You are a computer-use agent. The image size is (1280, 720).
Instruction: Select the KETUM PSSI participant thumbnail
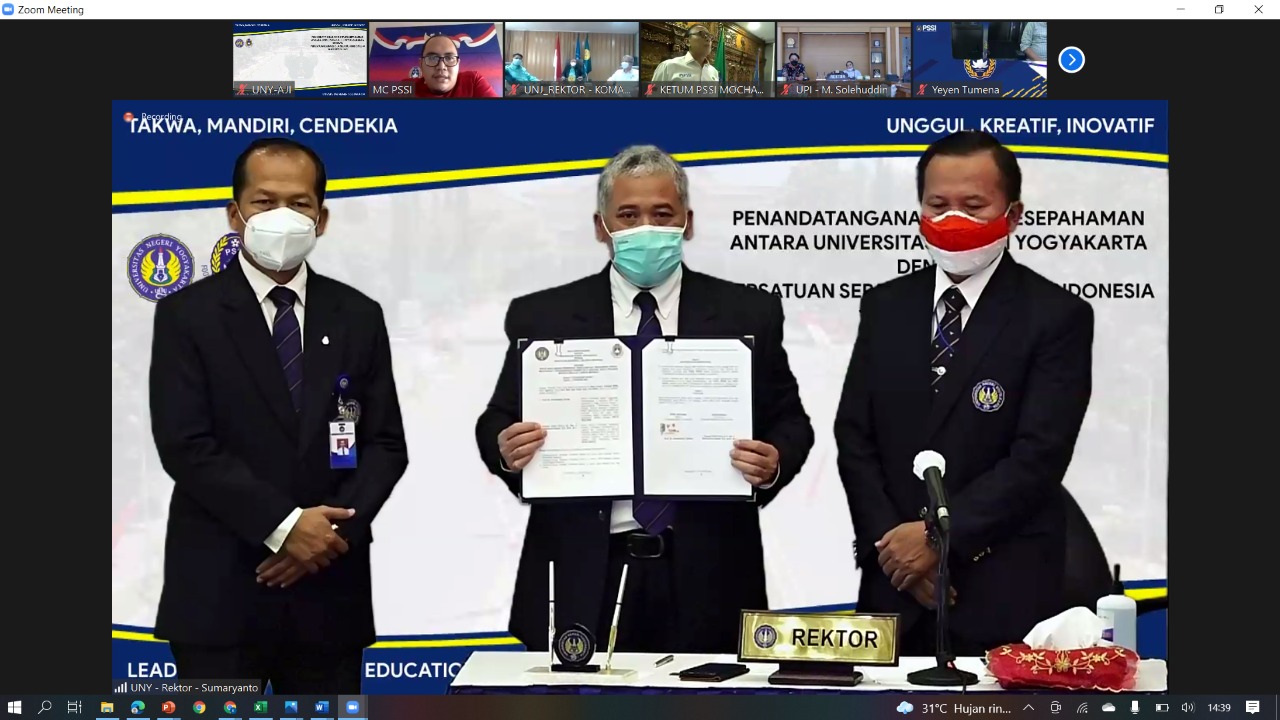[708, 59]
